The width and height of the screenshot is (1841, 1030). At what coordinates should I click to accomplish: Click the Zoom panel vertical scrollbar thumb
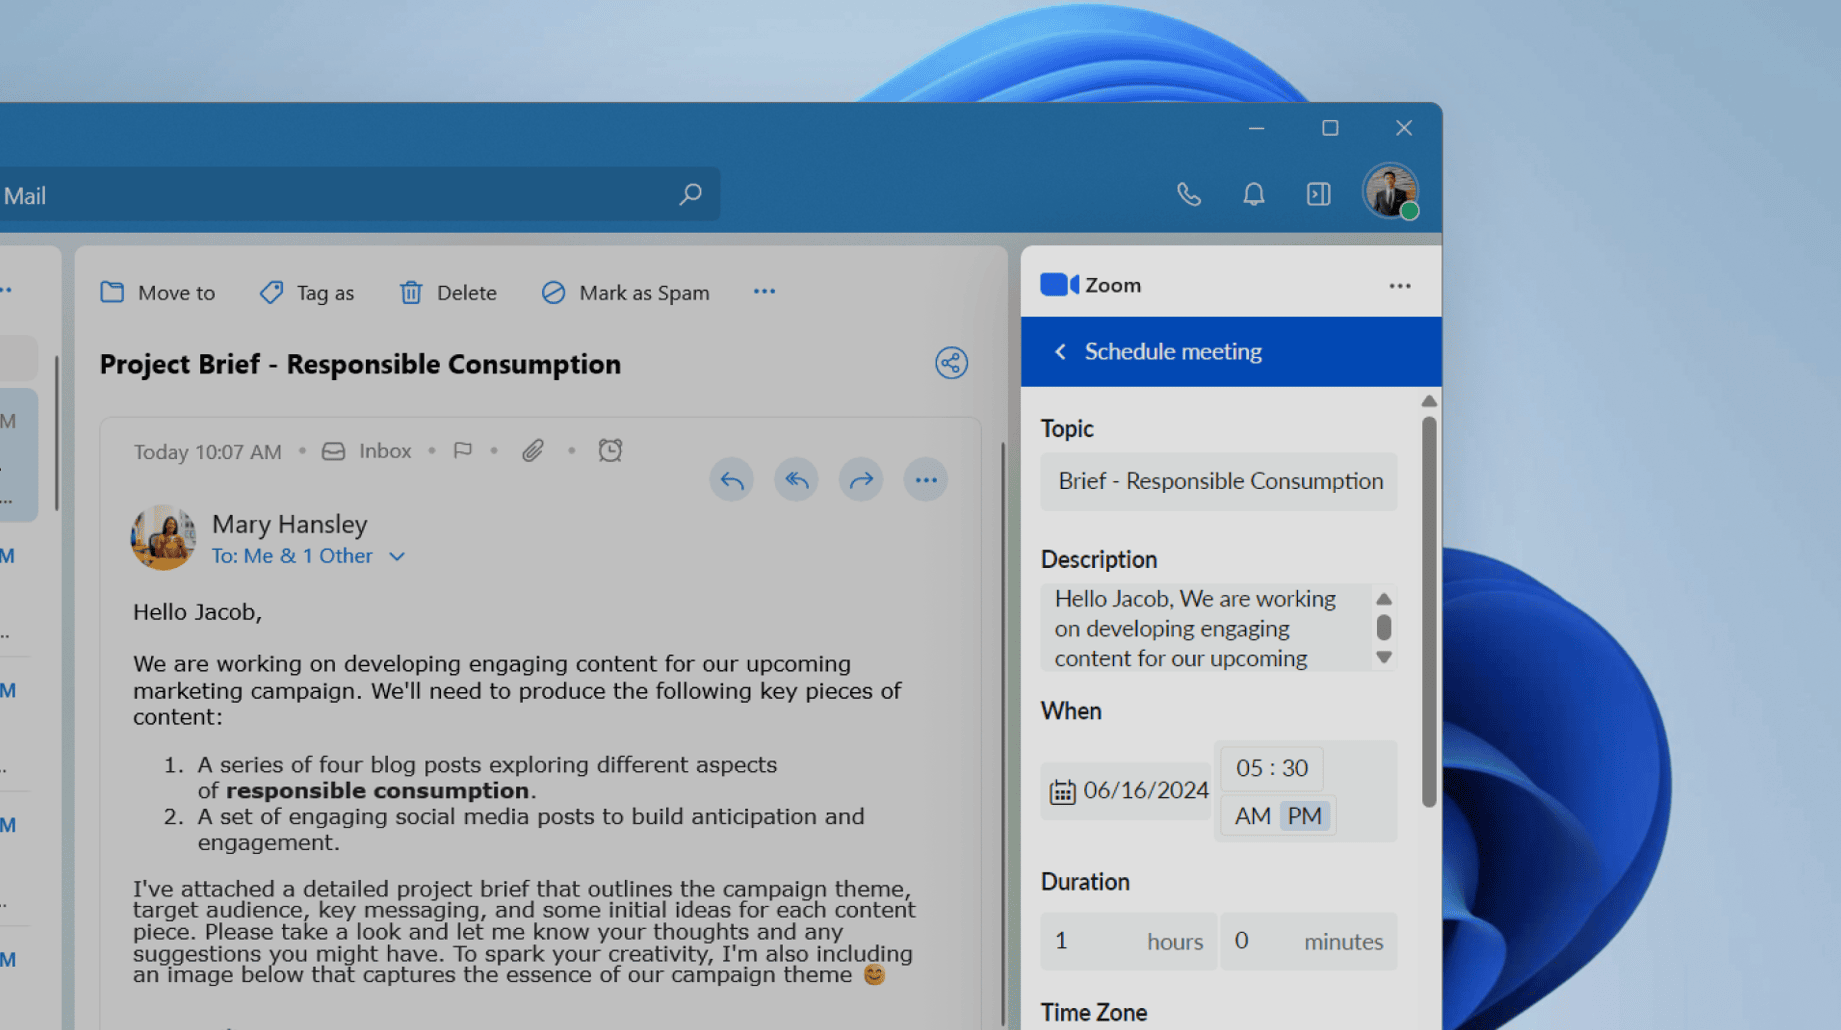coord(1429,612)
